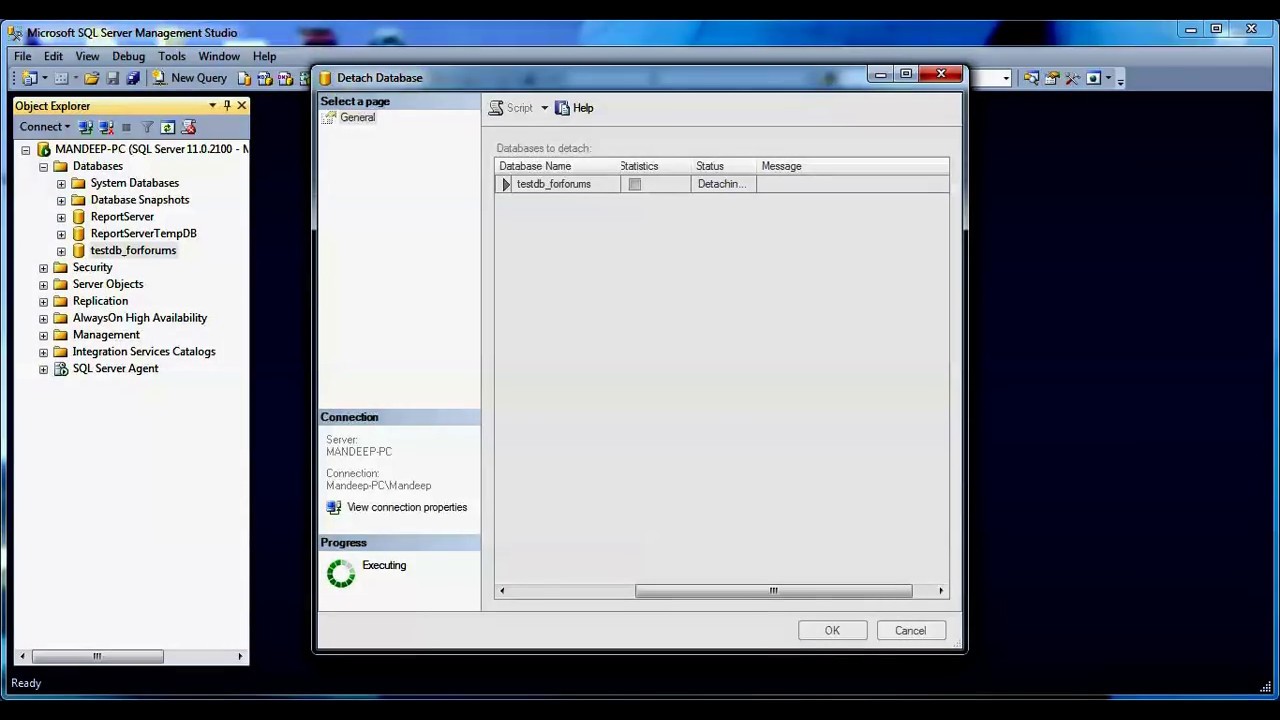Click the Executing progress spinner

(341, 573)
